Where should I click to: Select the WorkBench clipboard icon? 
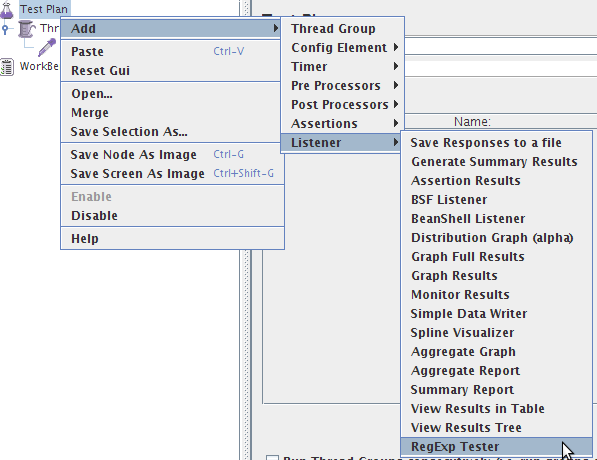(x=7, y=67)
